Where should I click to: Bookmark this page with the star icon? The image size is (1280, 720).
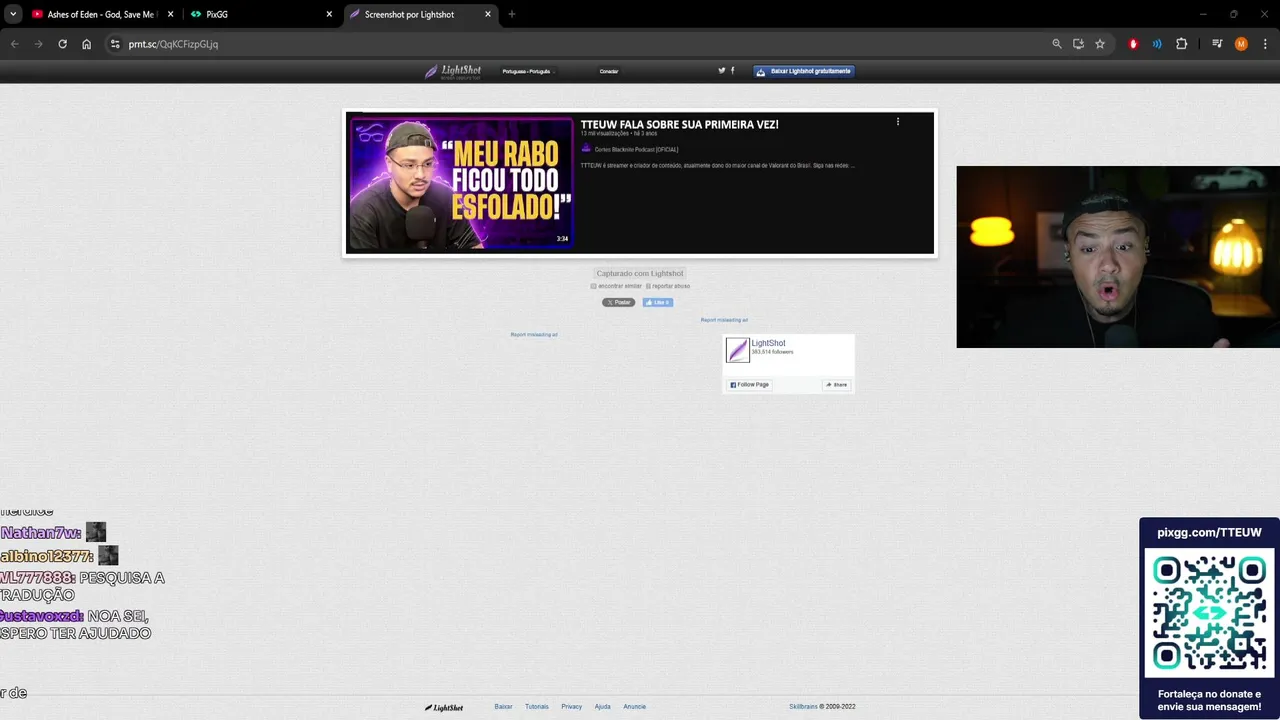1100,44
